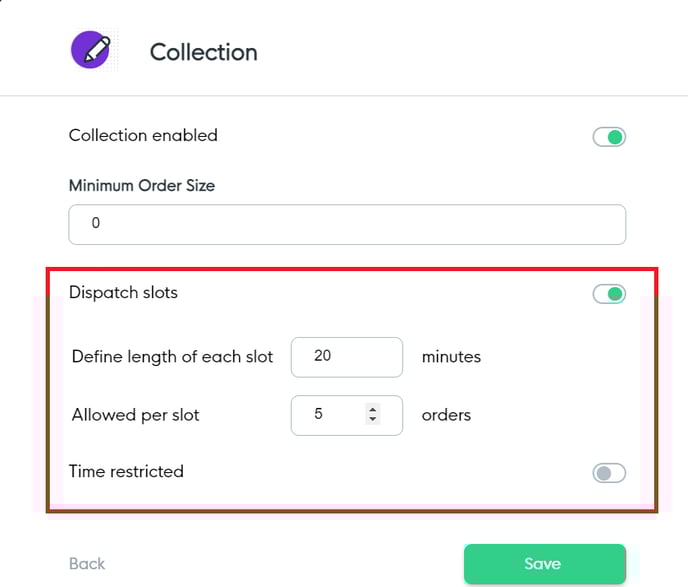The image size is (688, 587).
Task: Focus the slot length minutes field
Action: pyautogui.click(x=346, y=356)
